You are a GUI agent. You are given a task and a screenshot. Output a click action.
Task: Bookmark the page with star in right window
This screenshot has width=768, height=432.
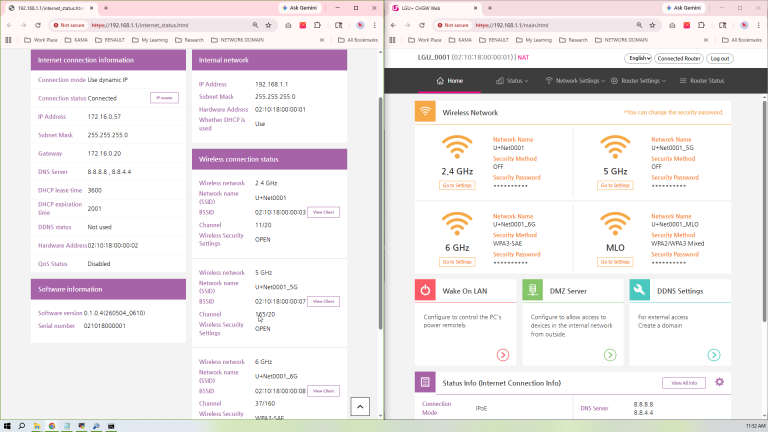(652, 25)
